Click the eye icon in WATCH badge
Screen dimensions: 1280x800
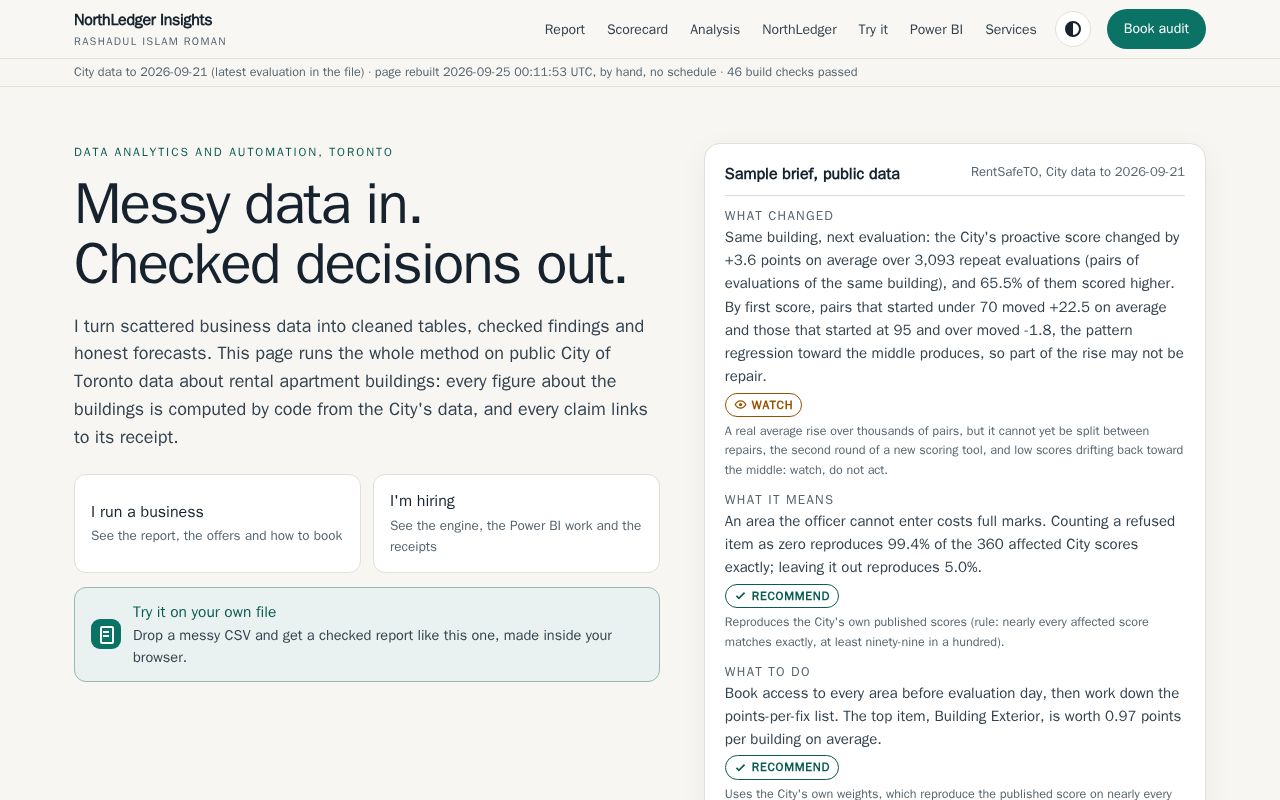740,405
